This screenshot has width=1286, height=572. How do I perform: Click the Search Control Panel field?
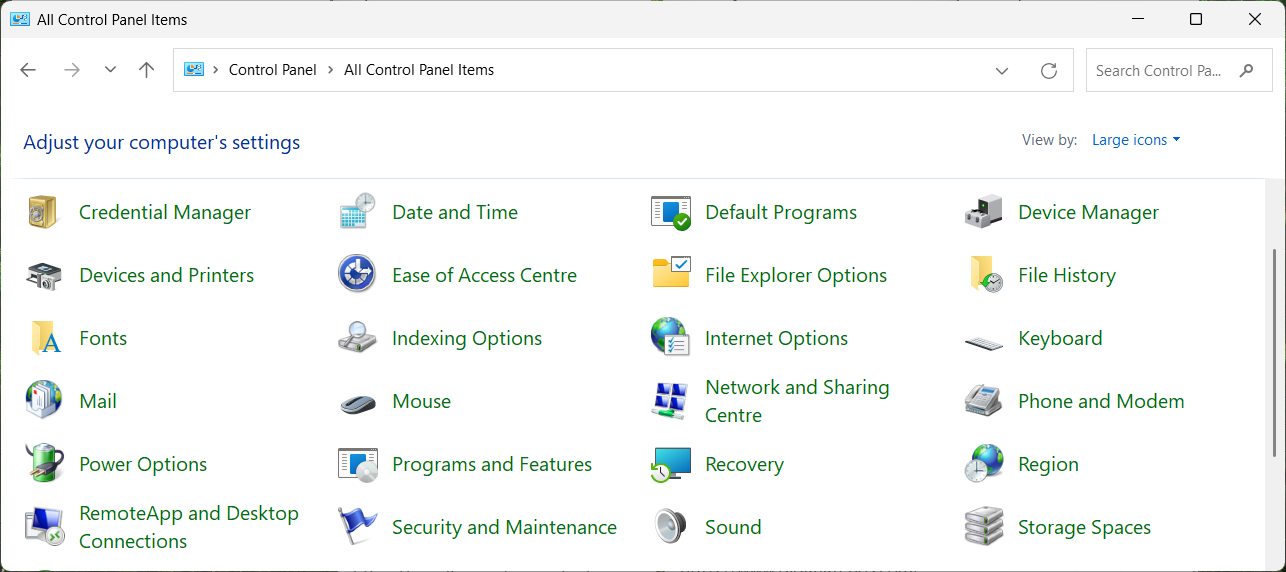point(1158,70)
